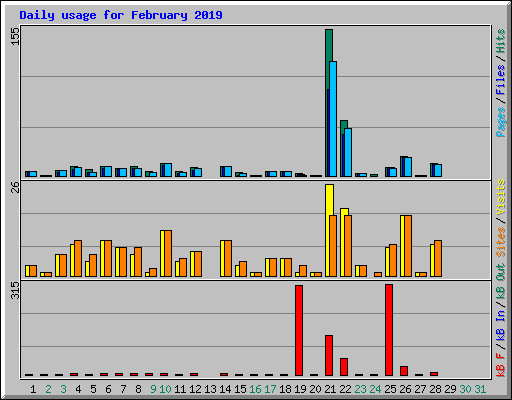Image resolution: width=512 pixels, height=400 pixels.
Task: Click green day label "30"
Action: [465, 389]
